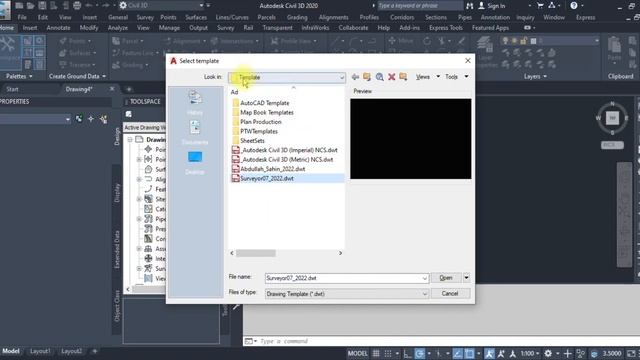Open the Look in folder dropdown
The width and height of the screenshot is (640, 360).
coord(287,77)
